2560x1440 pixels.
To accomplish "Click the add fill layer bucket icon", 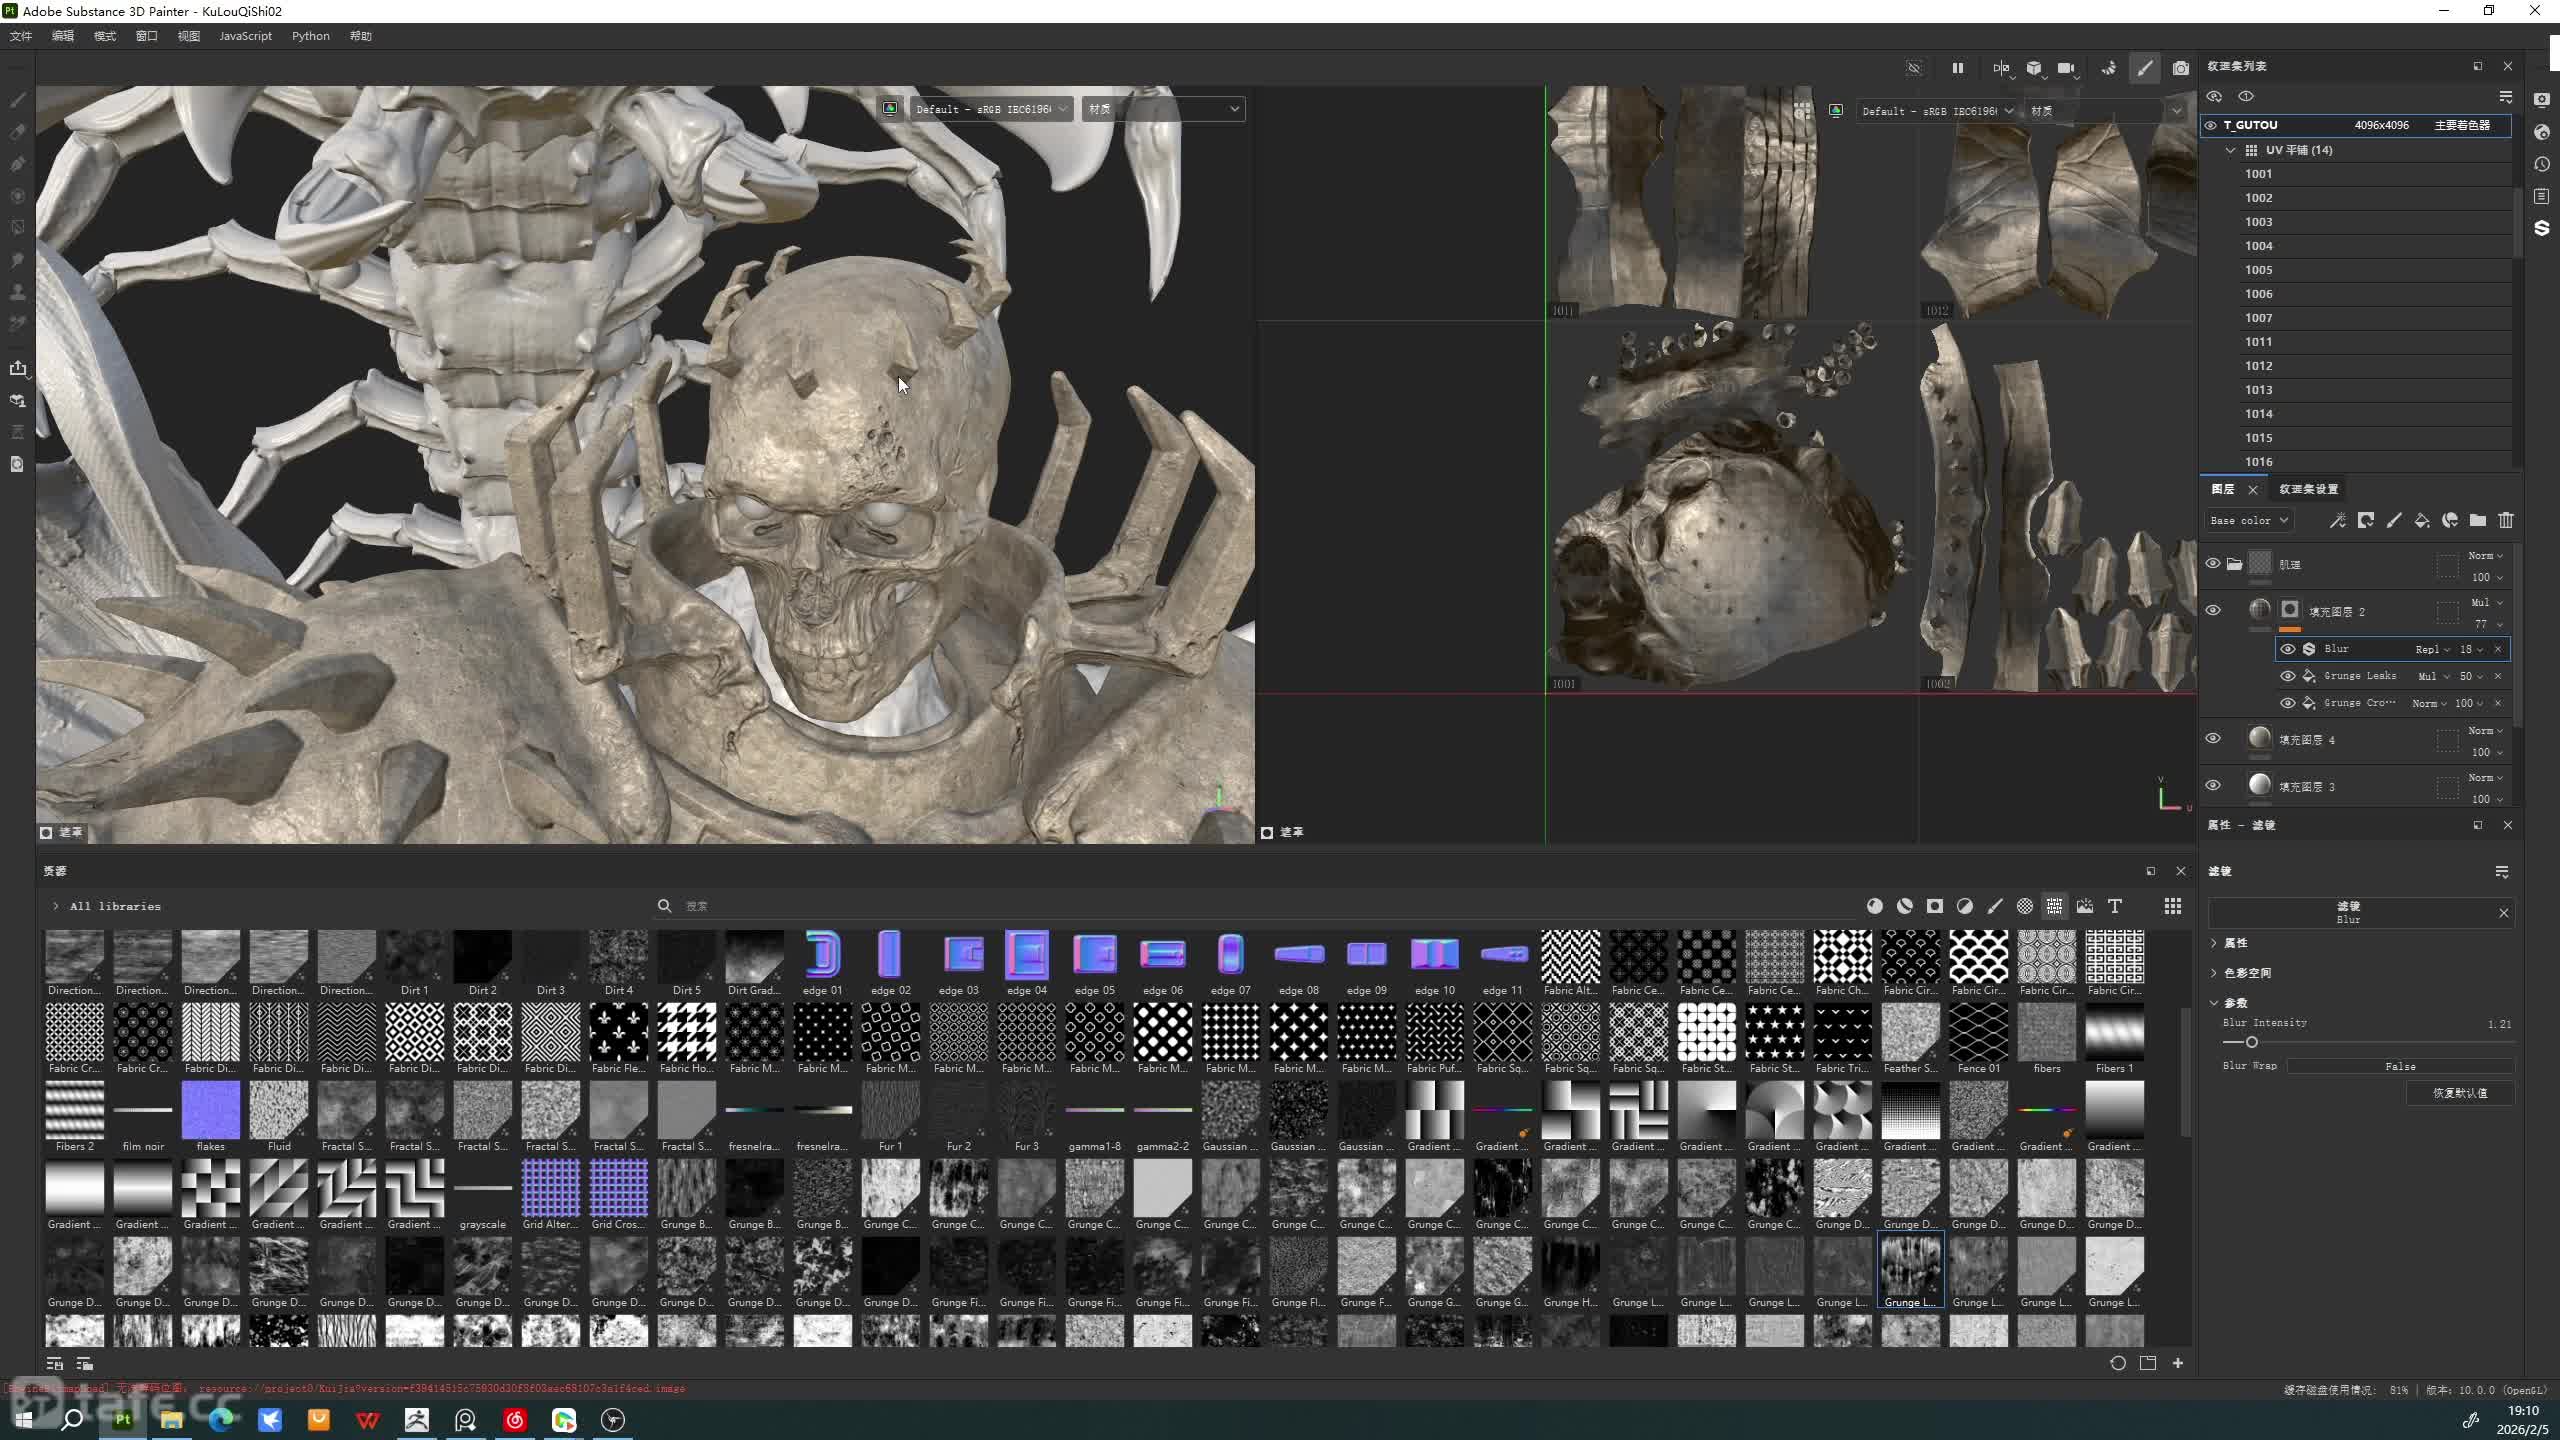I will point(2421,520).
